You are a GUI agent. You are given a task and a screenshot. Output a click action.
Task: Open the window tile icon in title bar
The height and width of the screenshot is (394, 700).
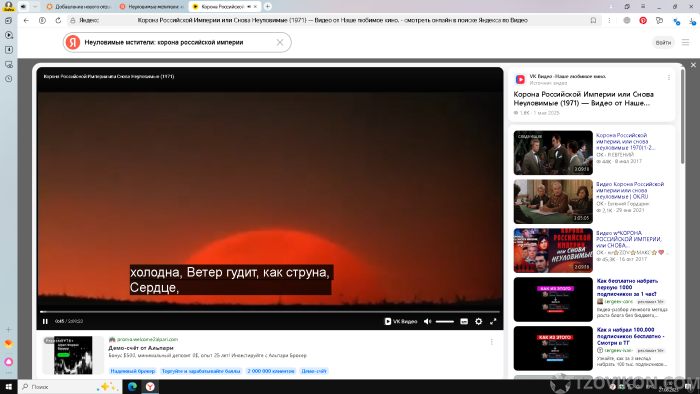[627, 6]
